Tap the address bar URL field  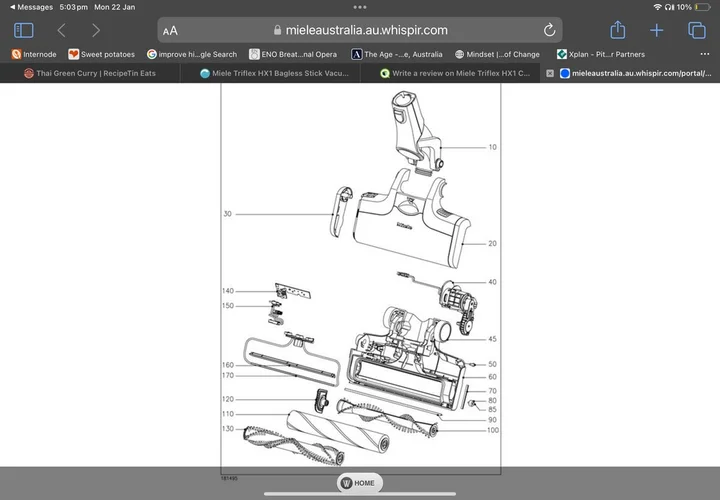coord(360,30)
